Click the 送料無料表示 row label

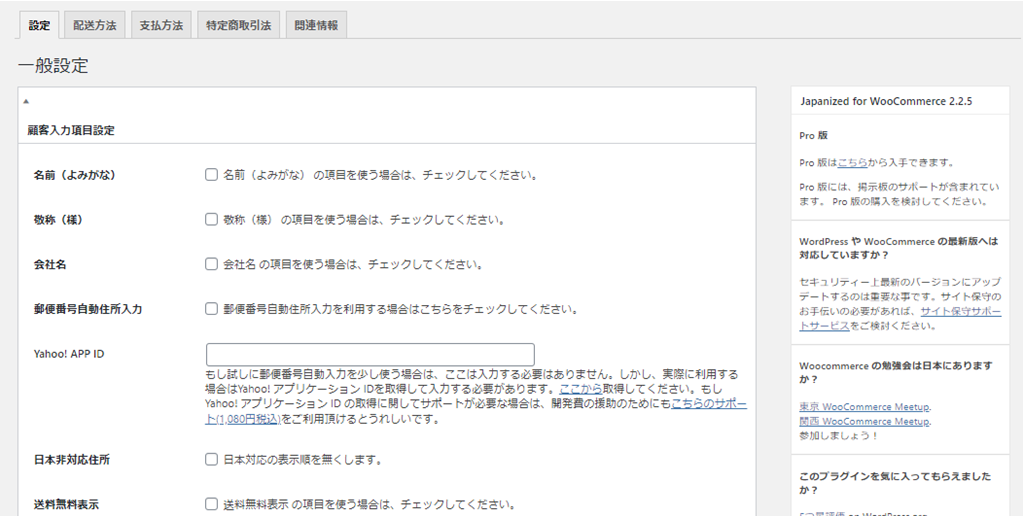(x=67, y=504)
